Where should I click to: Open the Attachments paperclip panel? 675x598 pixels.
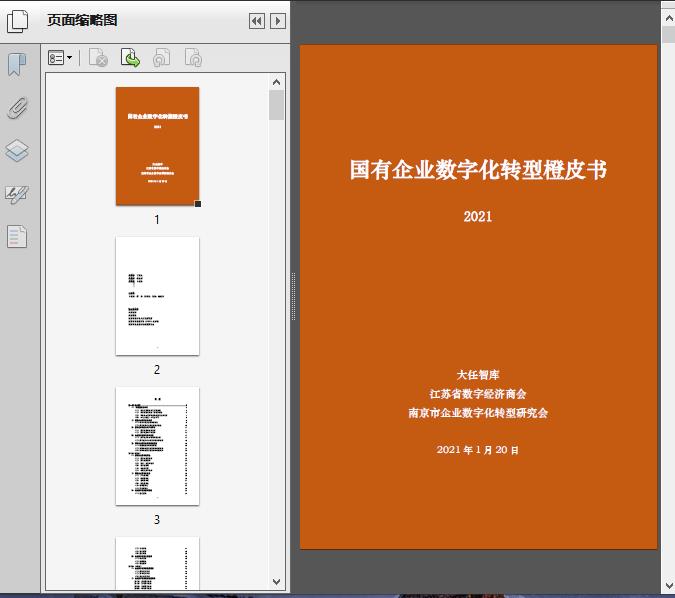click(x=17, y=108)
